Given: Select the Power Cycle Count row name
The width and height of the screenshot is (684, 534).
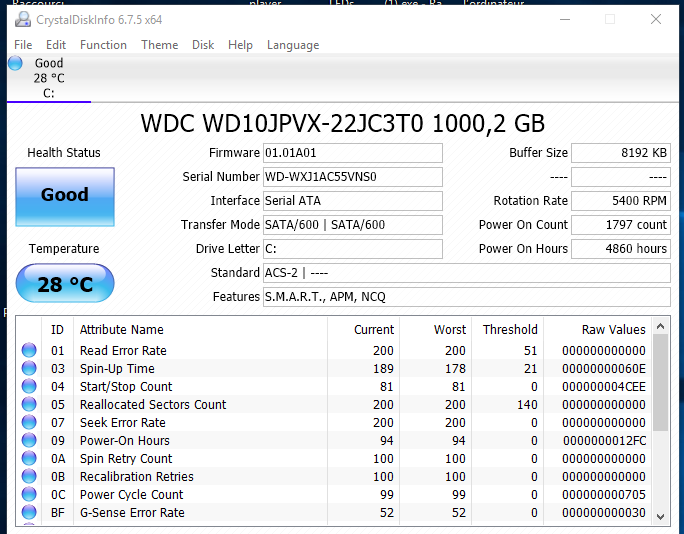Looking at the screenshot, I should [x=131, y=494].
